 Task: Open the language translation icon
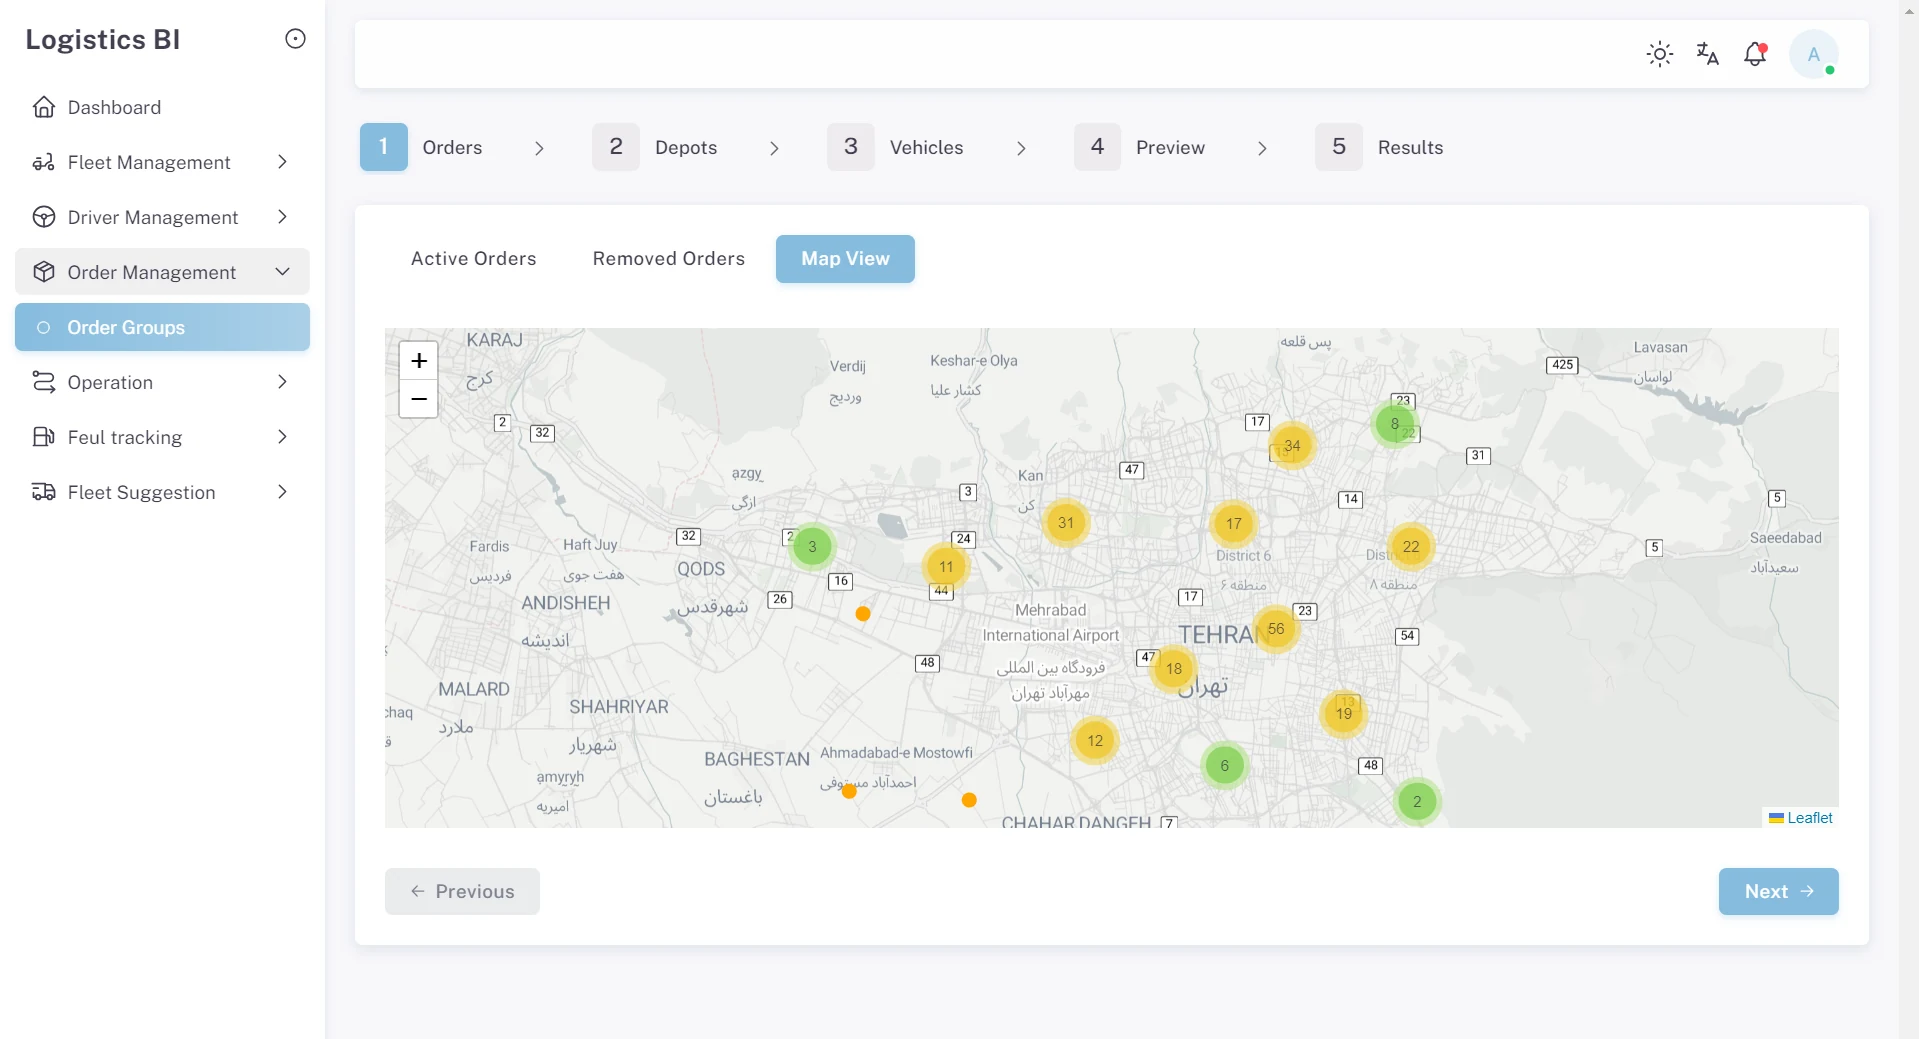point(1708,54)
